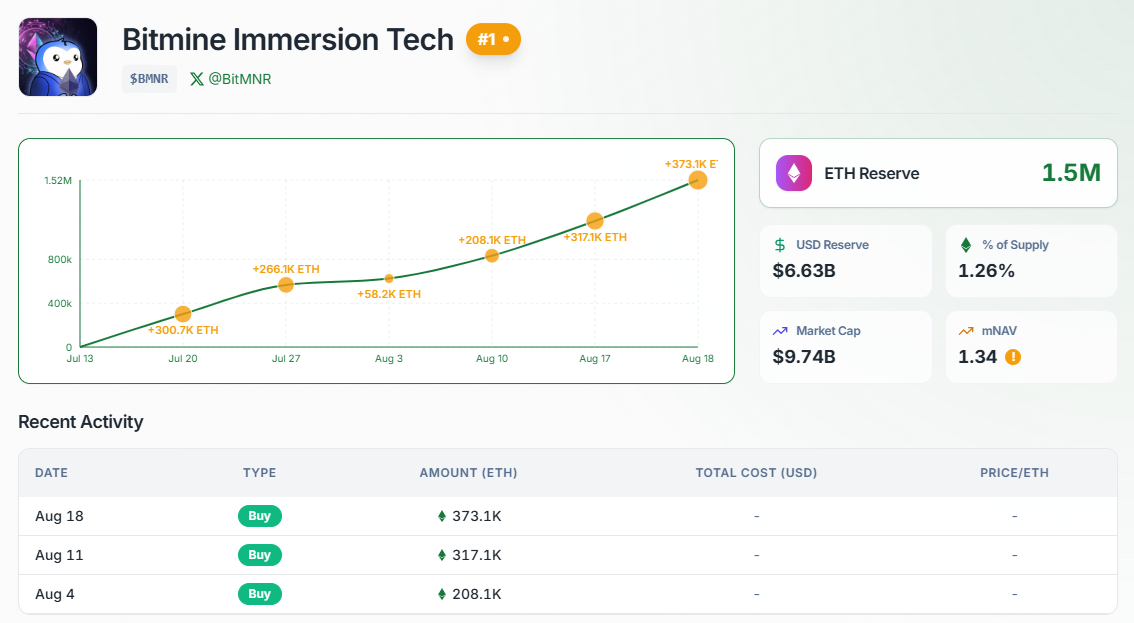Click the green Ethereum % of Supply icon
The image size is (1134, 623).
[x=966, y=245]
